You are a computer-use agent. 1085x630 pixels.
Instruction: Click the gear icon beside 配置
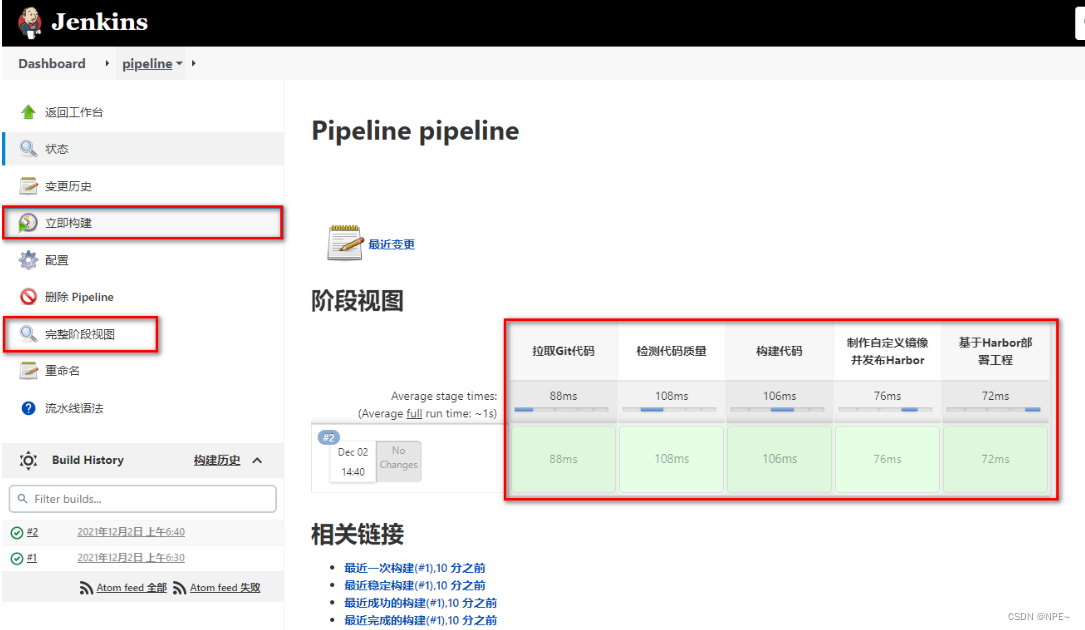coord(28,260)
